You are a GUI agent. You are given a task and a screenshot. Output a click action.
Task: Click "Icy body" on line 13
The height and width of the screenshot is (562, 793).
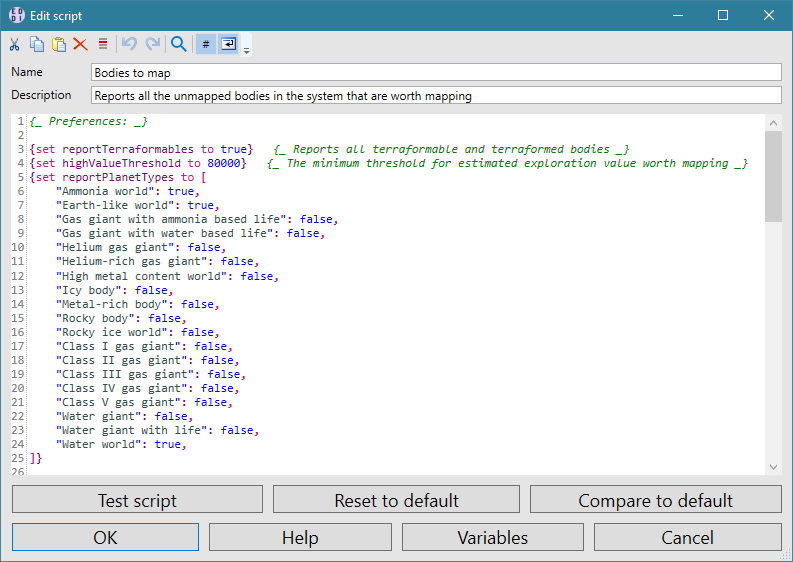coord(89,290)
